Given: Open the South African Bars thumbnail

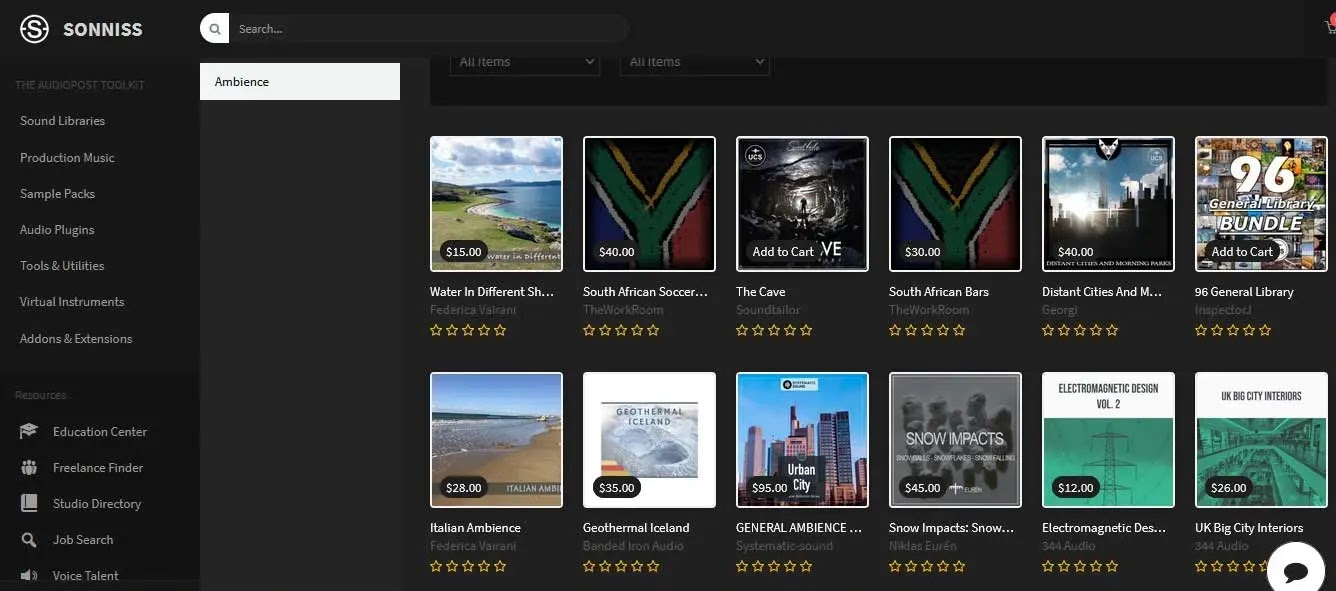Looking at the screenshot, I should 955,204.
